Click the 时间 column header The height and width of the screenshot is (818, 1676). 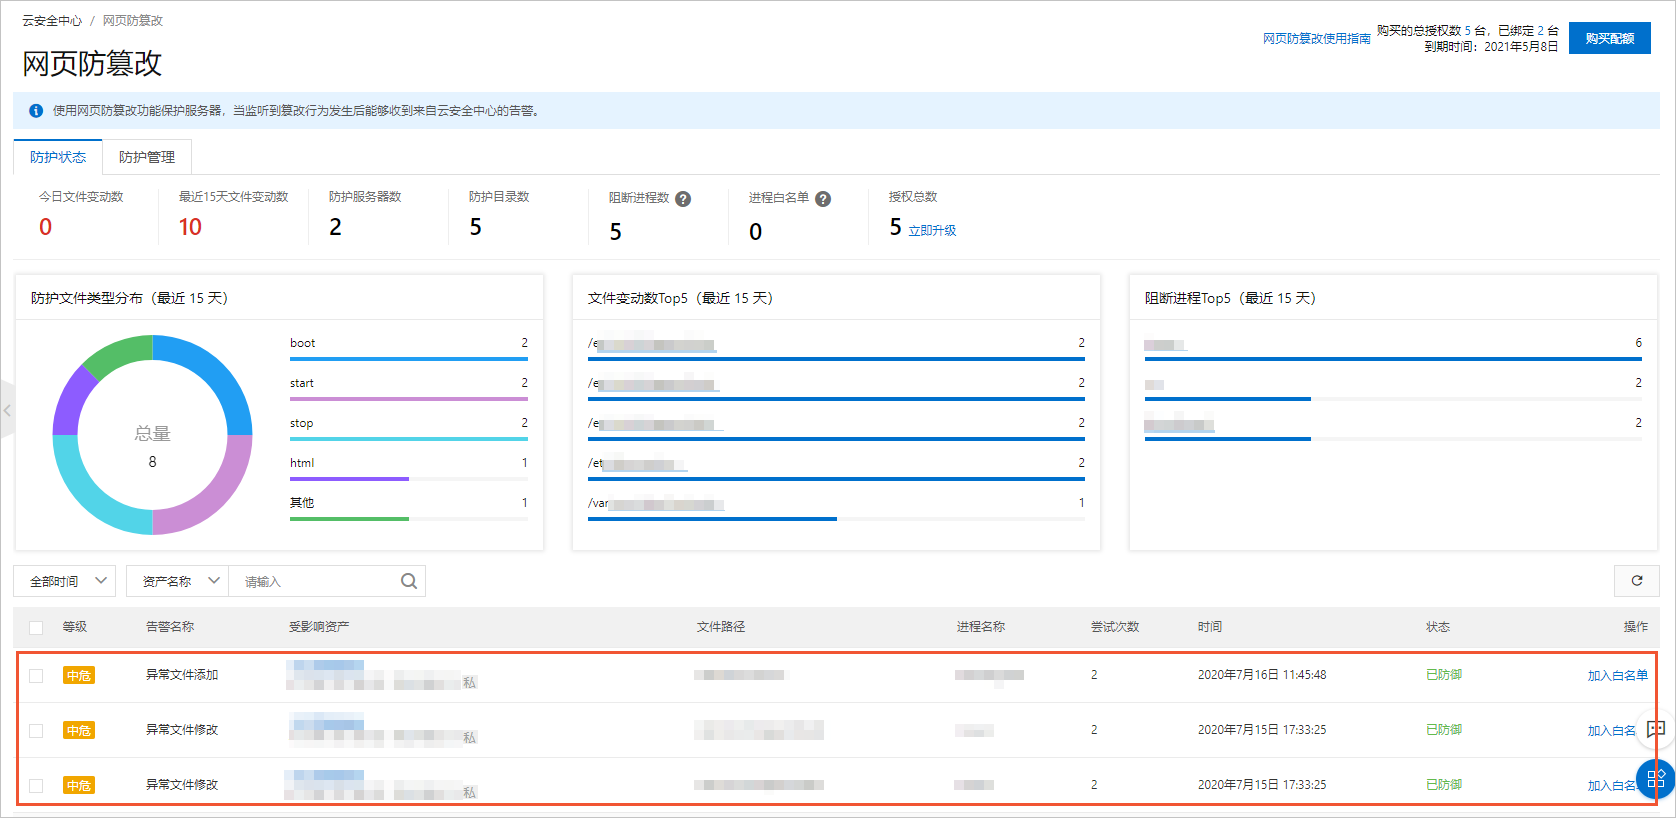click(1210, 627)
